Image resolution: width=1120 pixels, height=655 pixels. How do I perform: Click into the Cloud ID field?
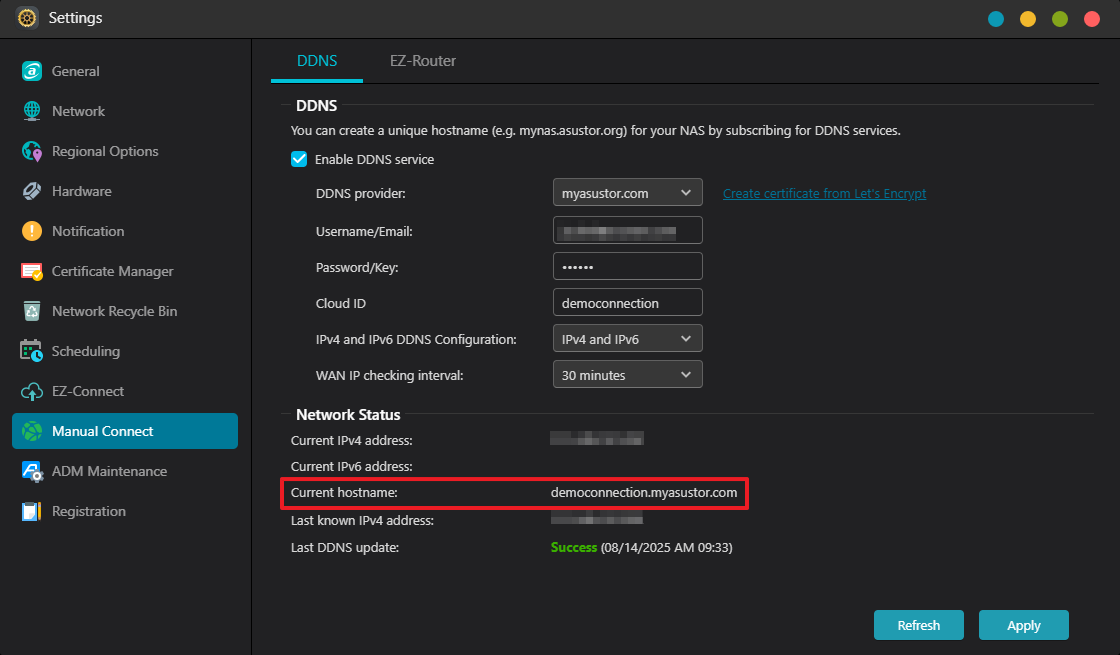pos(627,302)
